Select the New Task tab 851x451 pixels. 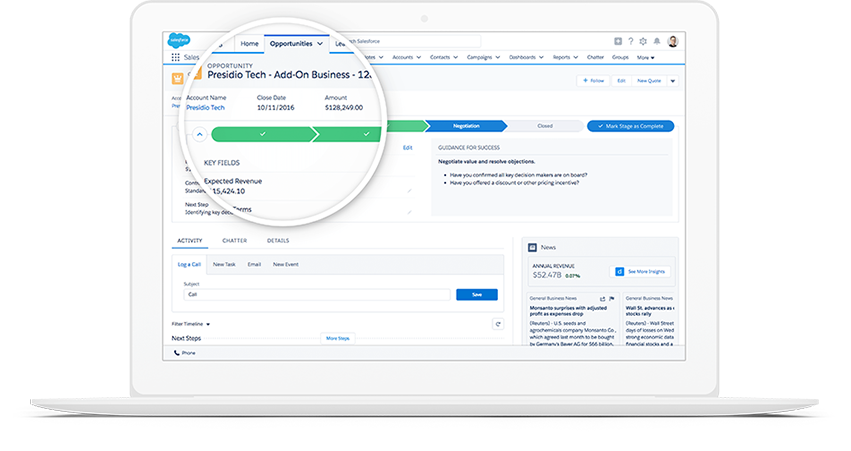224,264
